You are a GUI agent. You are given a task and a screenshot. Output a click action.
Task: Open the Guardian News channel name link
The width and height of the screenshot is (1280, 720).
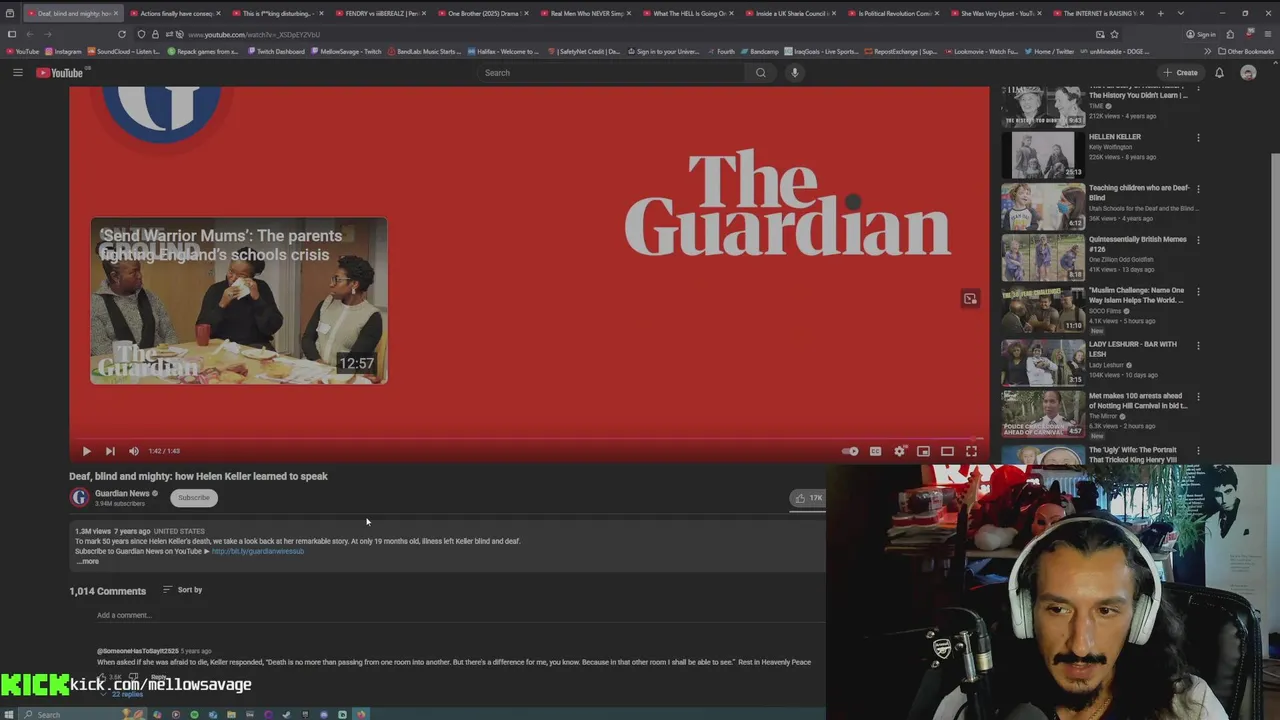click(x=122, y=493)
